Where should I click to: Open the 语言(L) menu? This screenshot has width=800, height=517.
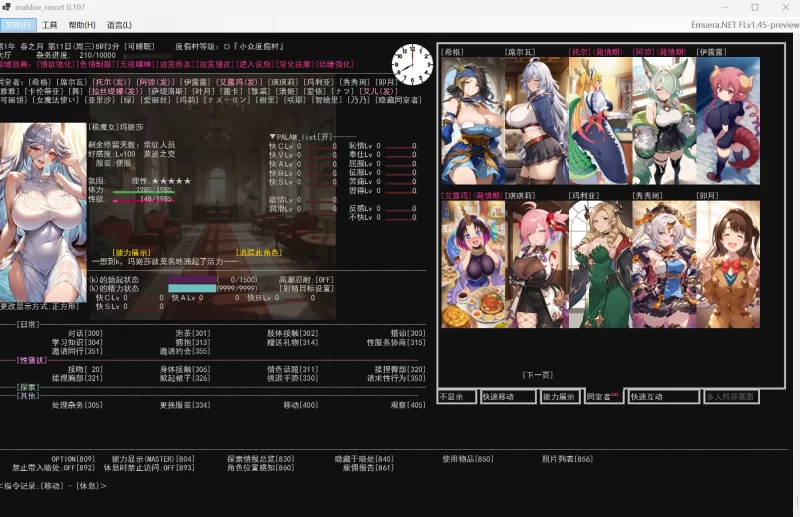pos(119,25)
